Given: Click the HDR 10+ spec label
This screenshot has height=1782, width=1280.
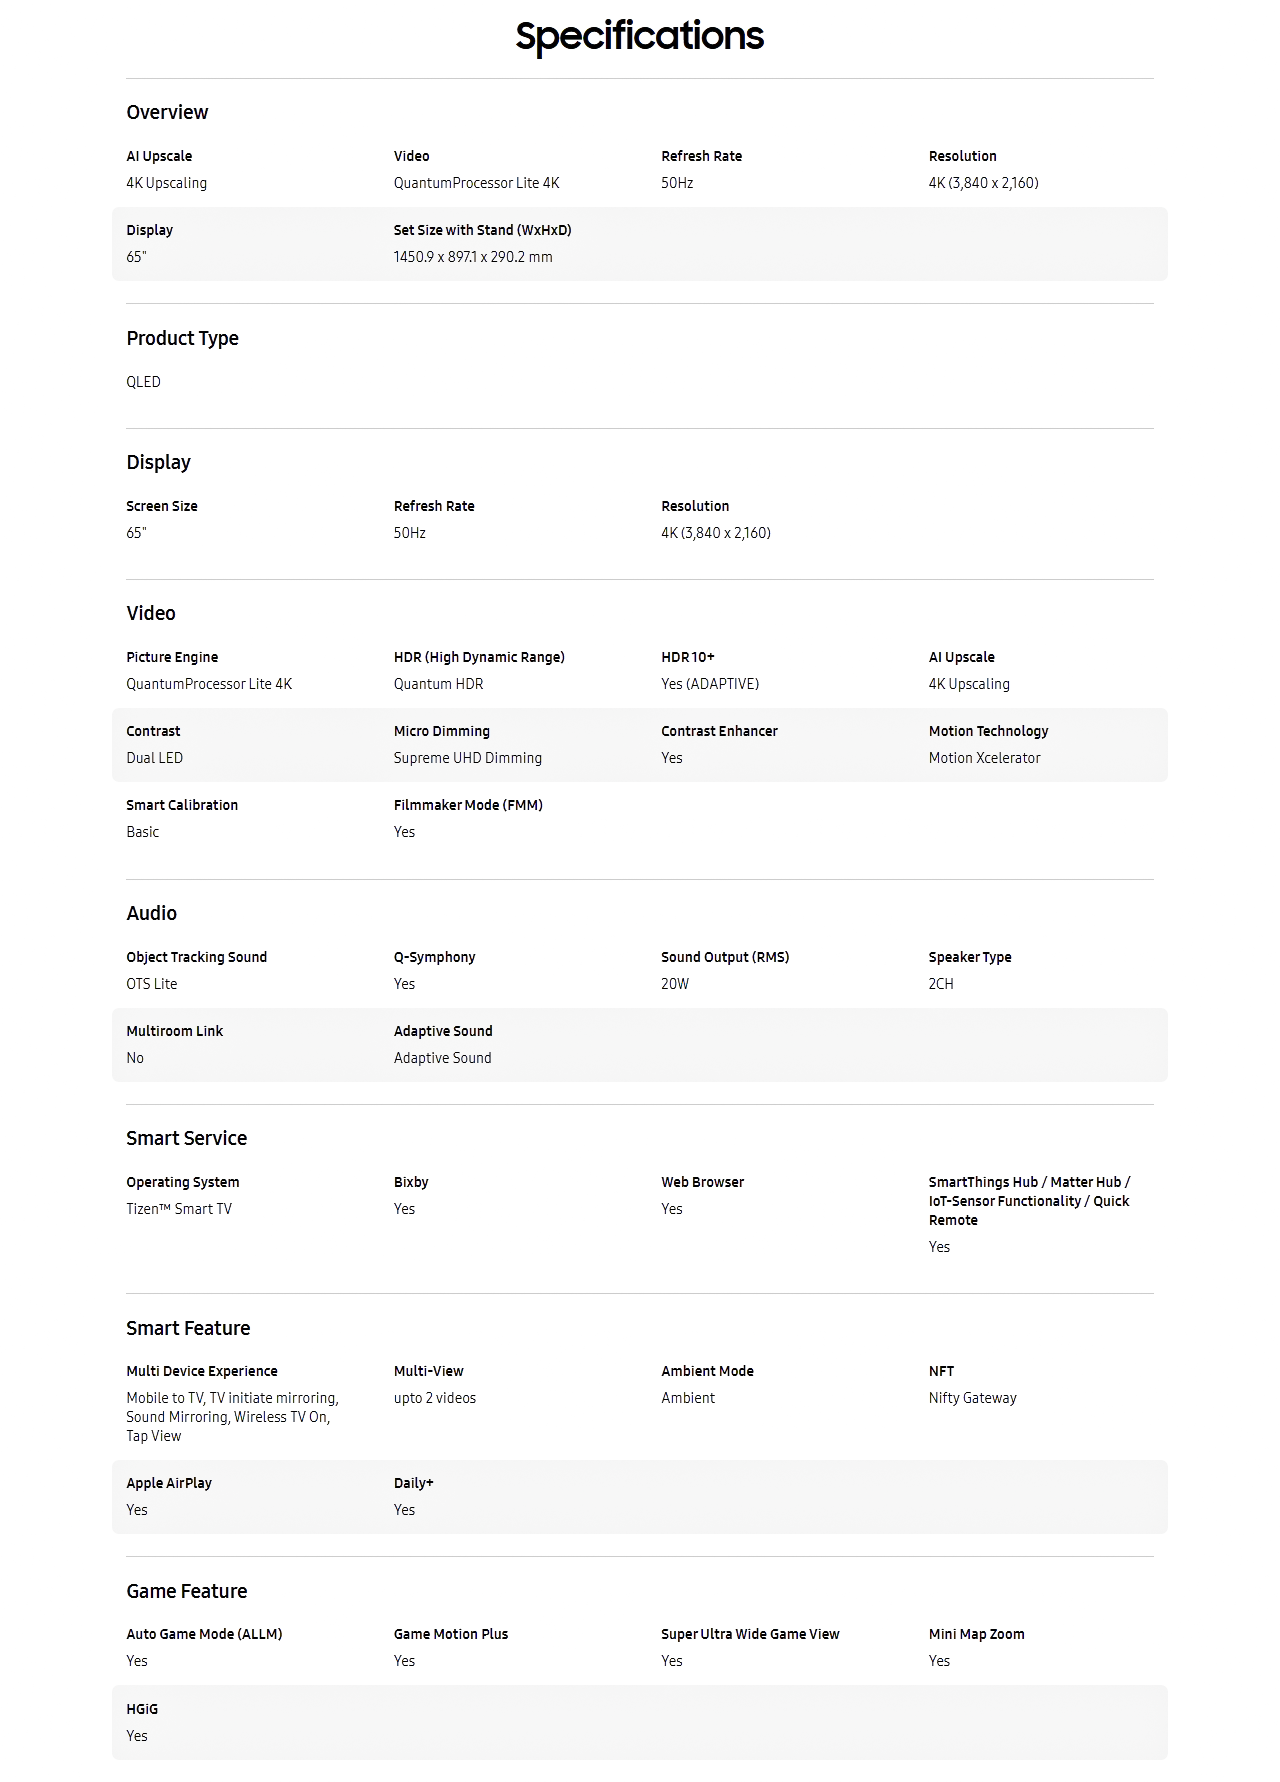Looking at the screenshot, I should pos(688,657).
